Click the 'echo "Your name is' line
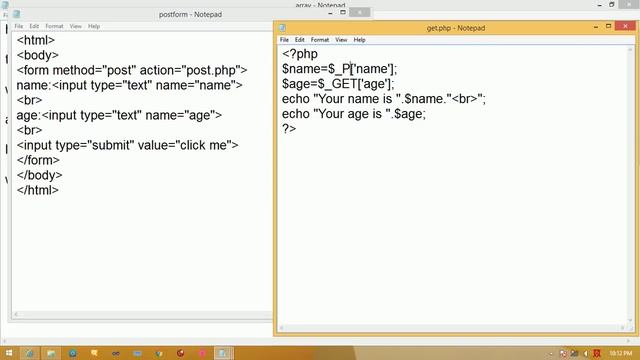 click(x=384, y=99)
